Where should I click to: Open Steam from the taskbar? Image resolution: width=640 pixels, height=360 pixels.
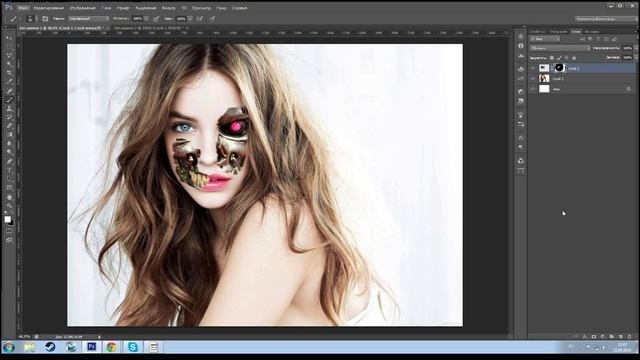click(50, 347)
